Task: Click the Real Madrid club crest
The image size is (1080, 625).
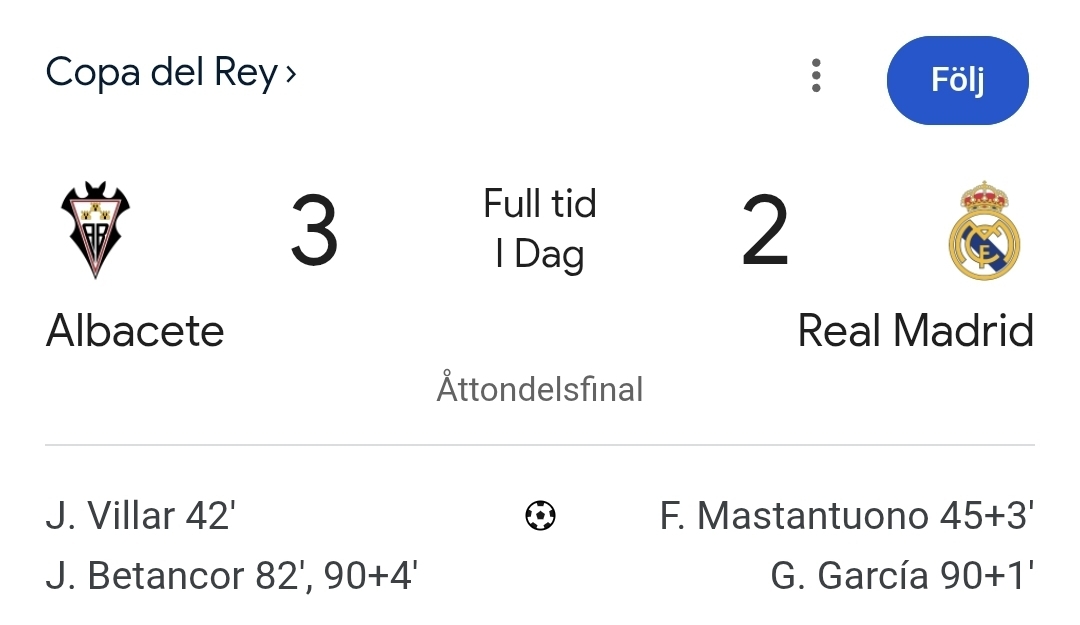Action: click(x=984, y=230)
